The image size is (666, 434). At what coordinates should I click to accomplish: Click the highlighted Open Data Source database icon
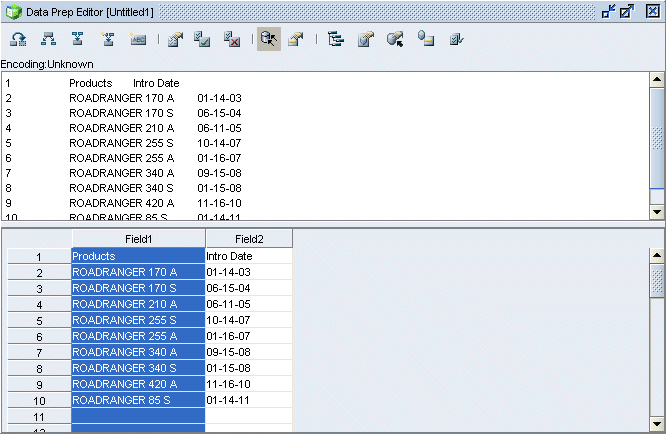(x=269, y=39)
